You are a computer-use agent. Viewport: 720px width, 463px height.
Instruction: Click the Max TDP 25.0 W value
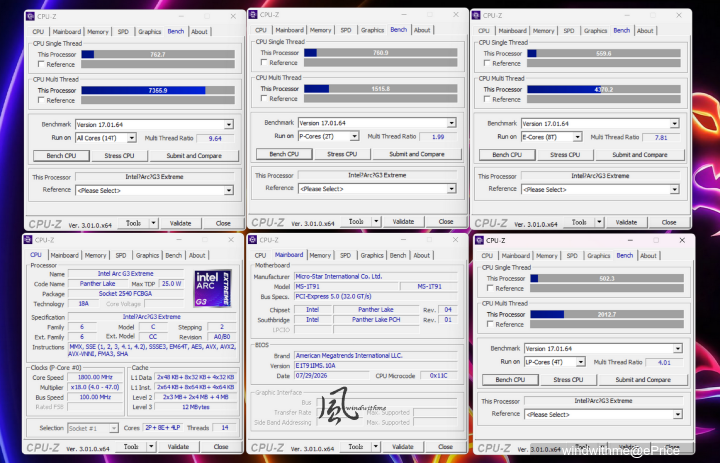click(x=171, y=284)
